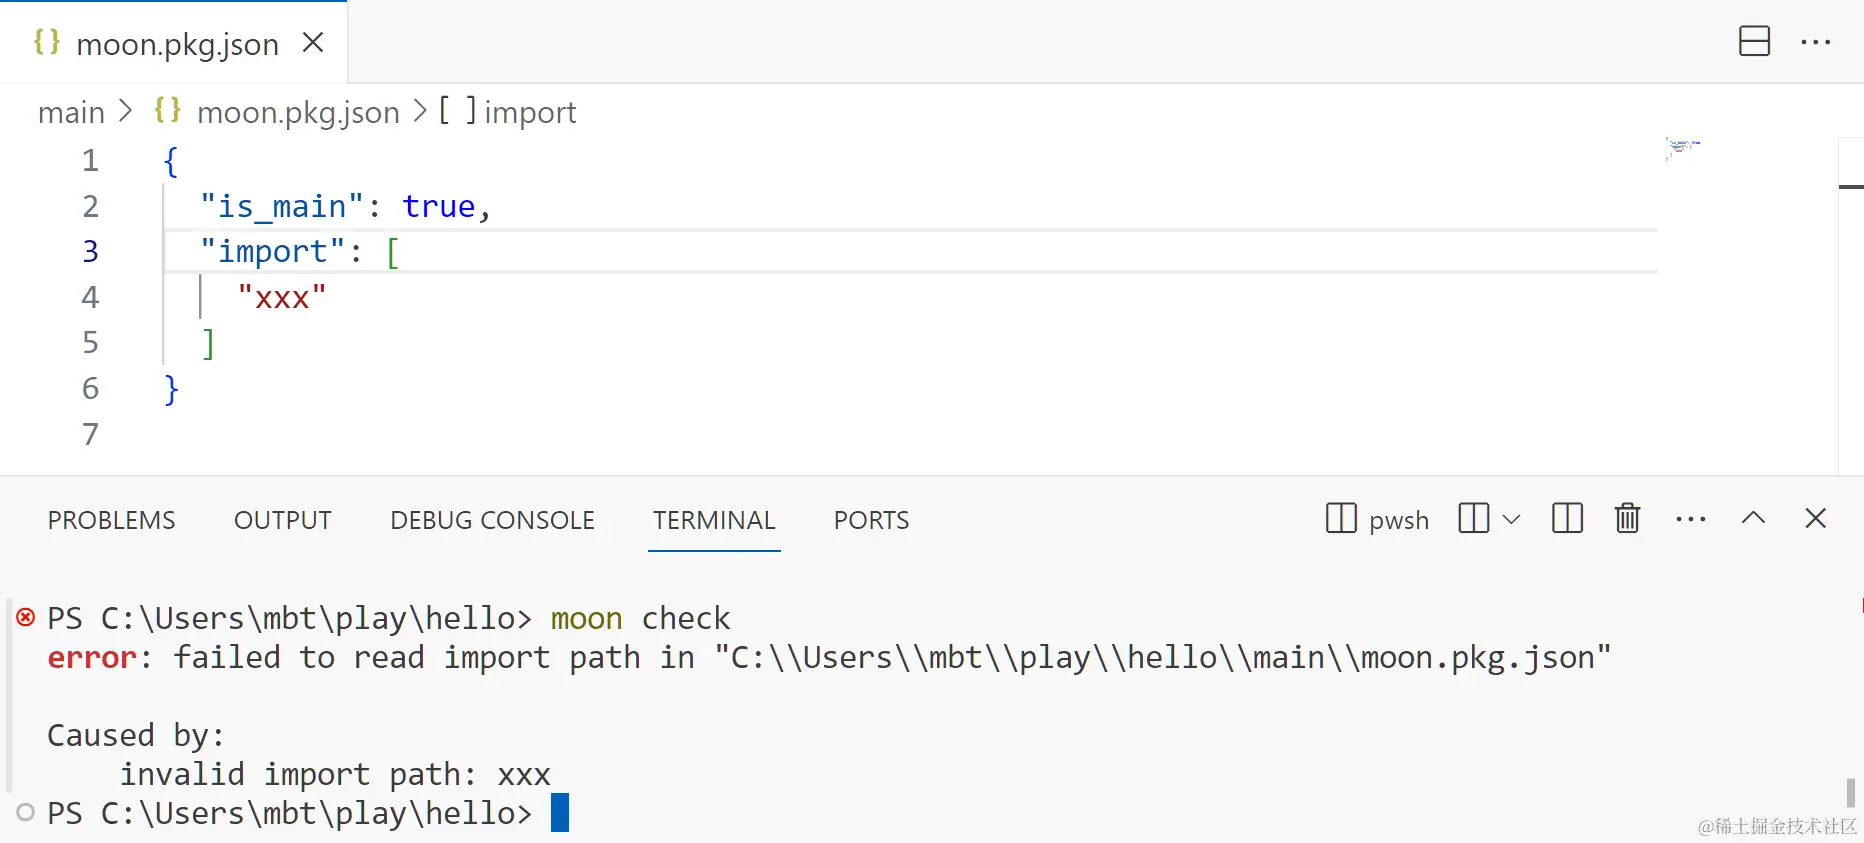The image size is (1864, 843).
Task: Click the 'true' value in the editor
Action: [438, 206]
